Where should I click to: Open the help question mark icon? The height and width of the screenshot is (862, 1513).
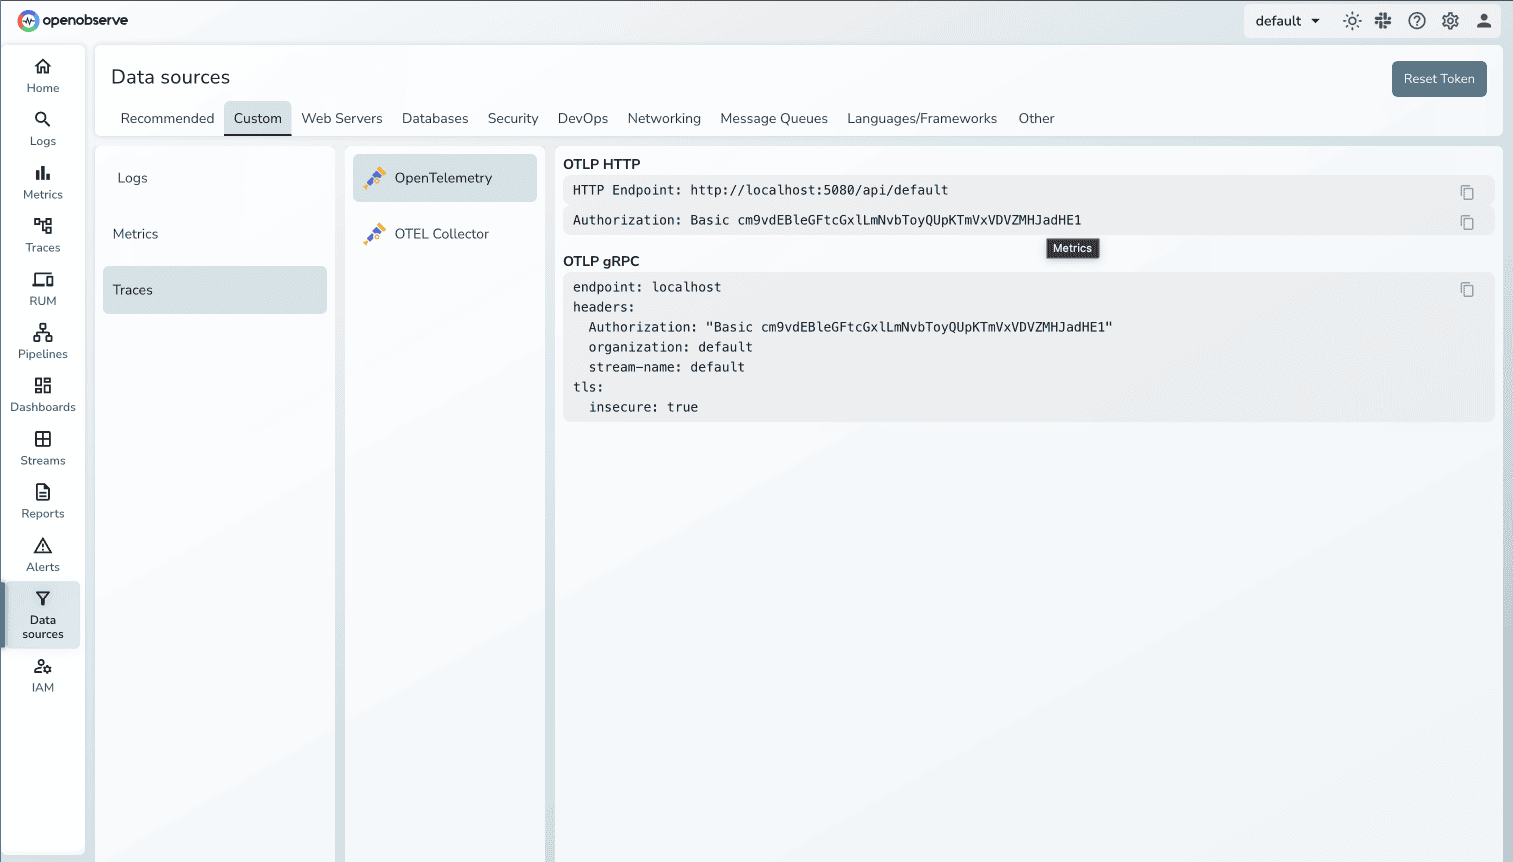click(1416, 20)
